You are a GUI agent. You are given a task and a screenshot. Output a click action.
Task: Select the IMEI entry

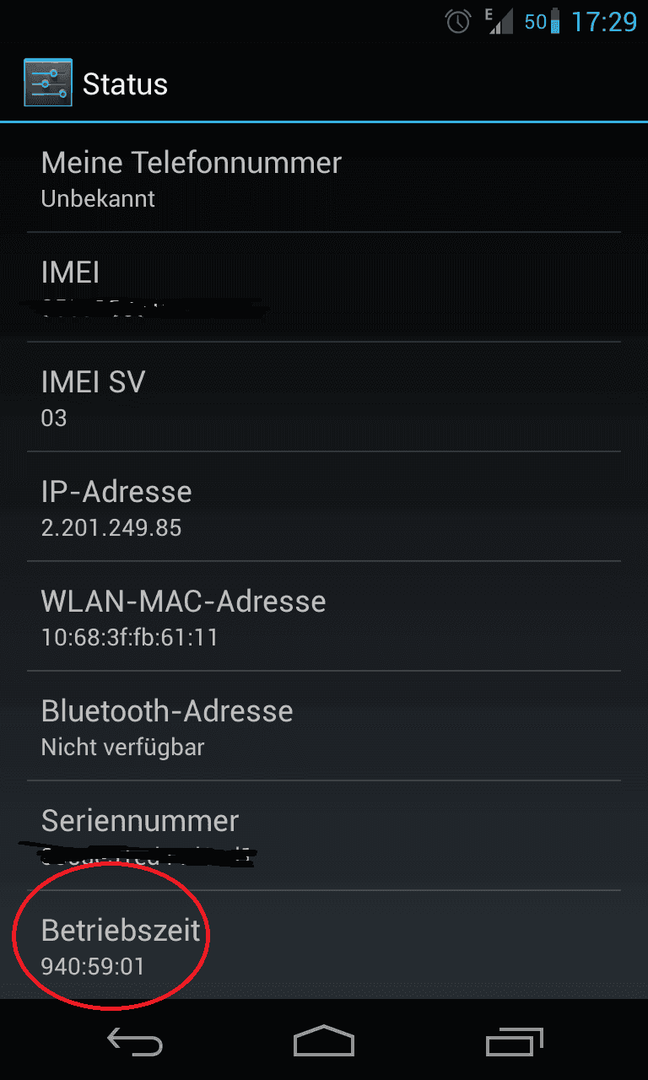324,287
